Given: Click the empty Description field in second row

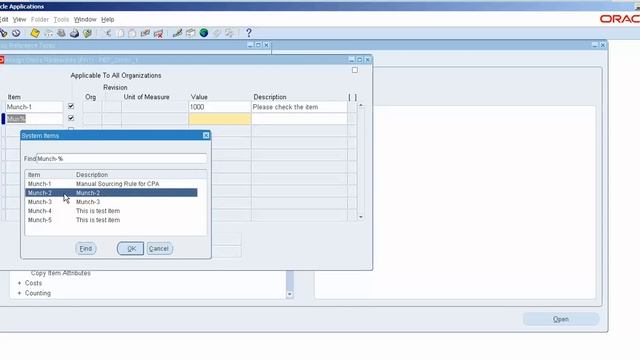Looking at the screenshot, I should pyautogui.click(x=299, y=119).
